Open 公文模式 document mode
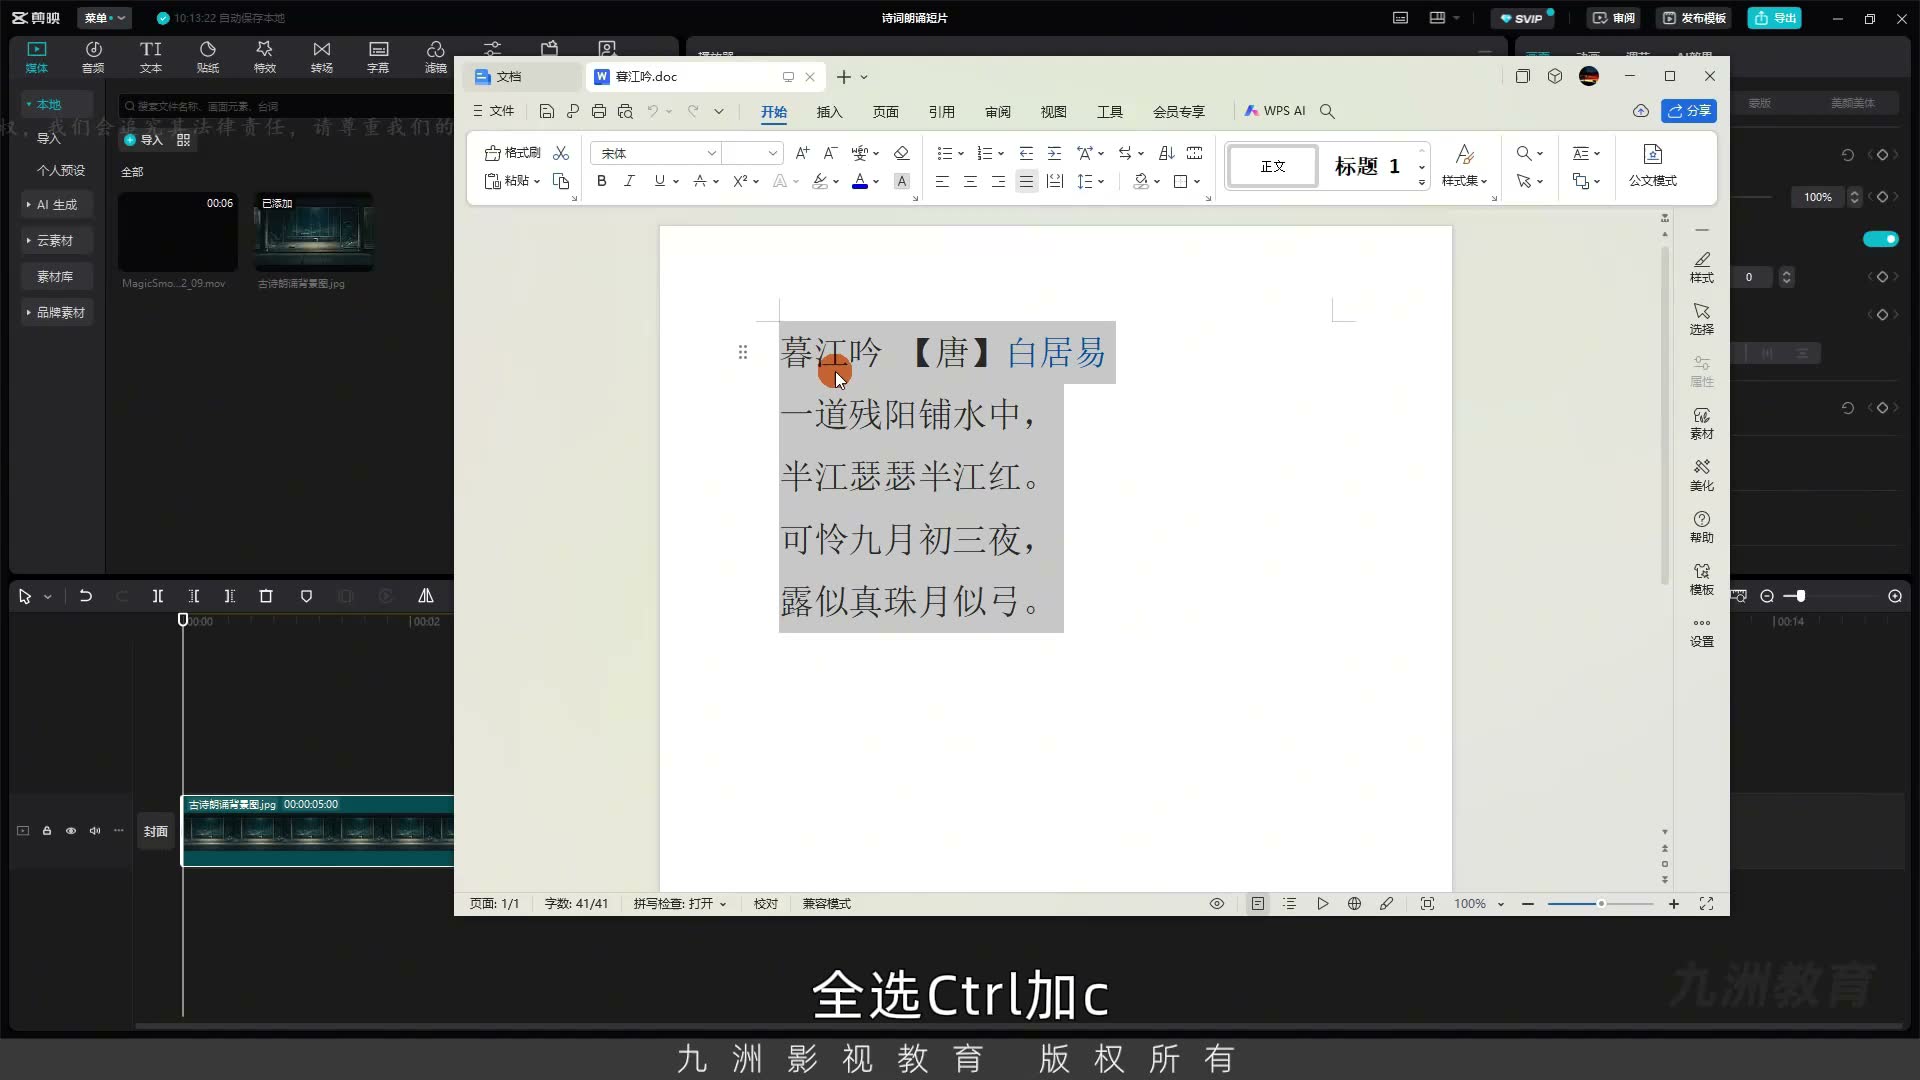 [x=1653, y=165]
